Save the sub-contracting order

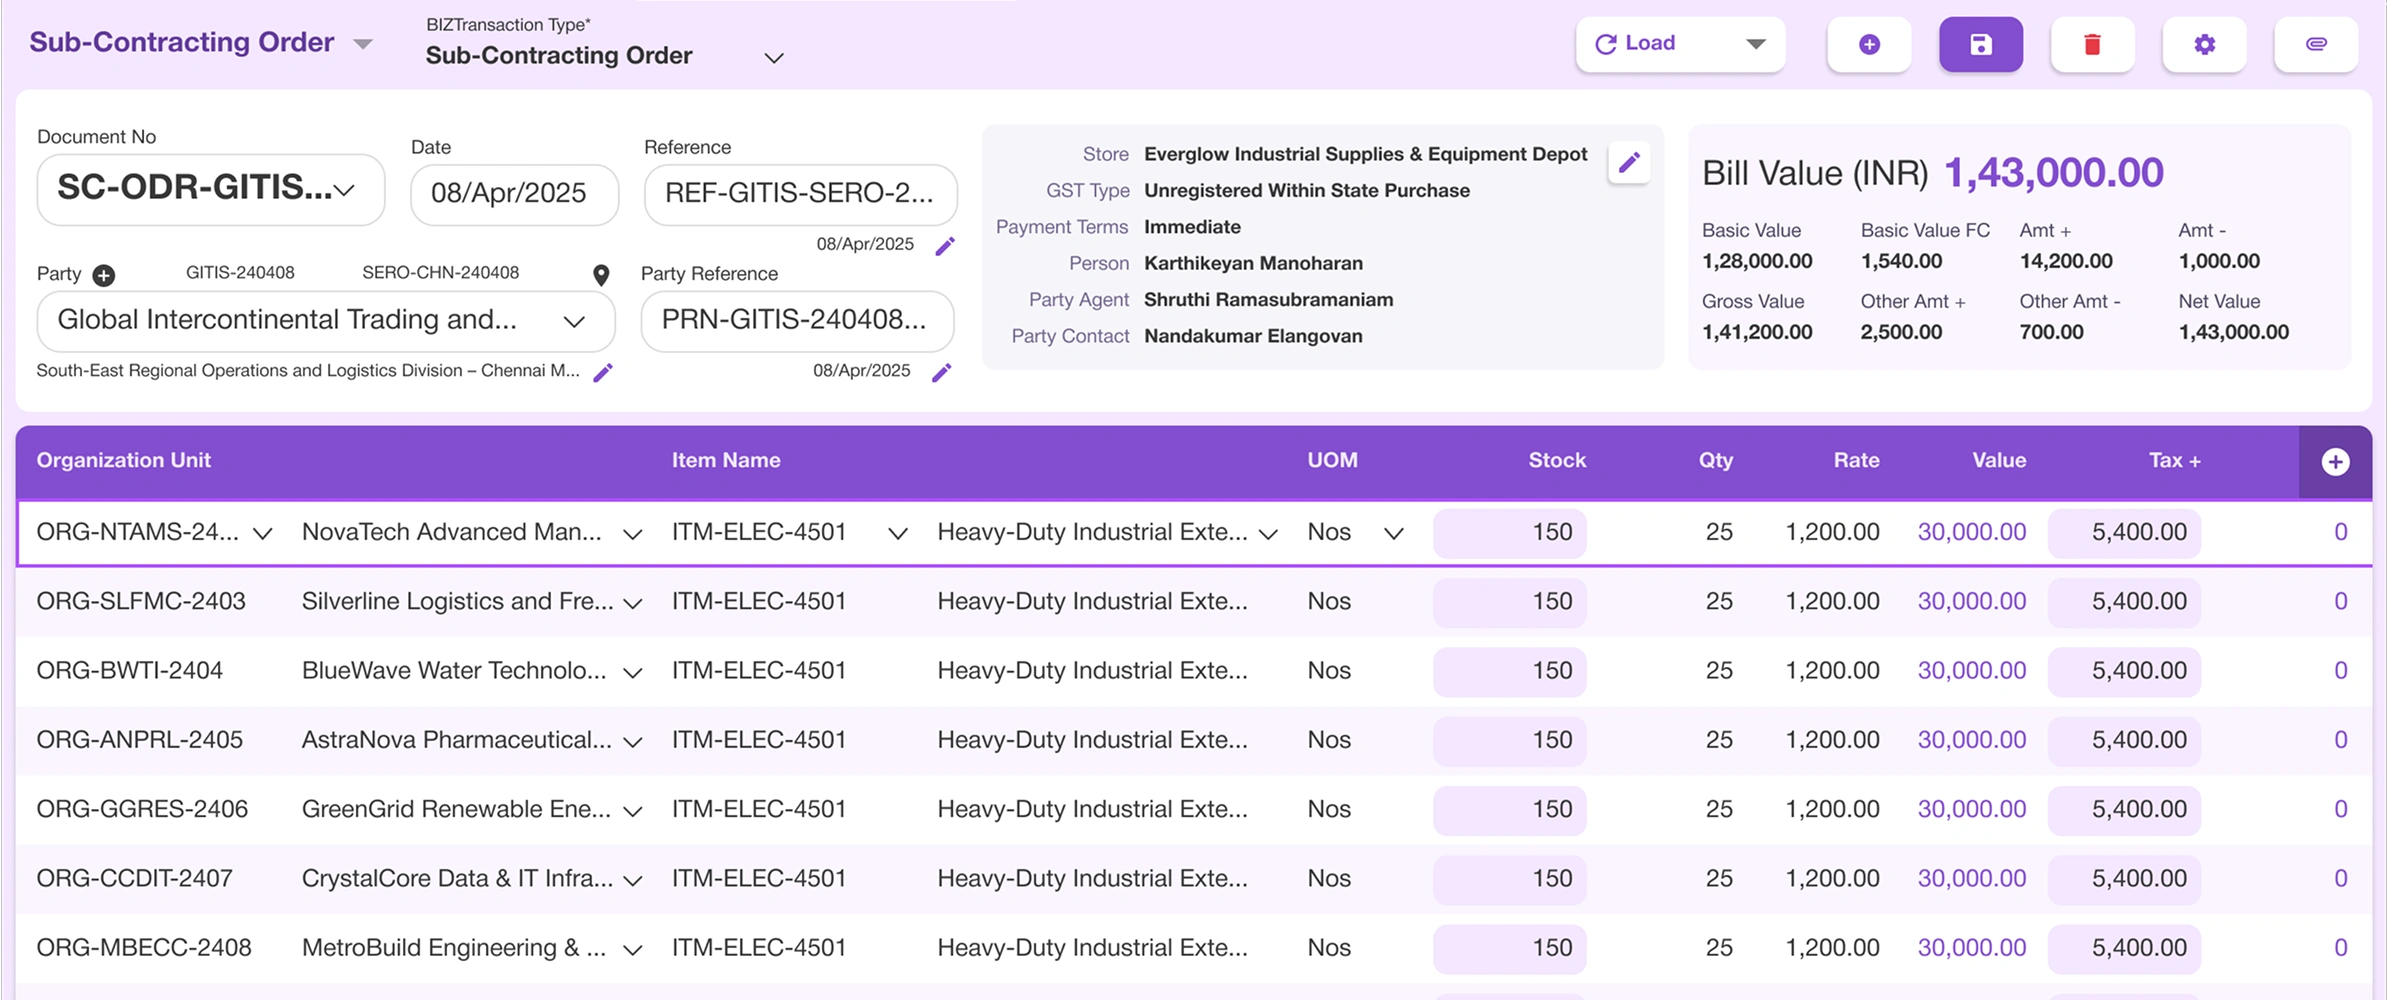tap(1981, 44)
